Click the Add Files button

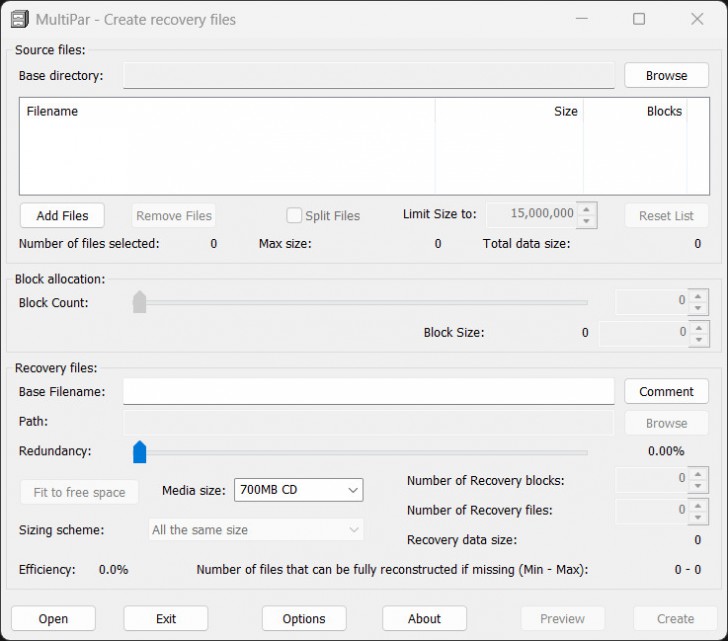coord(62,215)
